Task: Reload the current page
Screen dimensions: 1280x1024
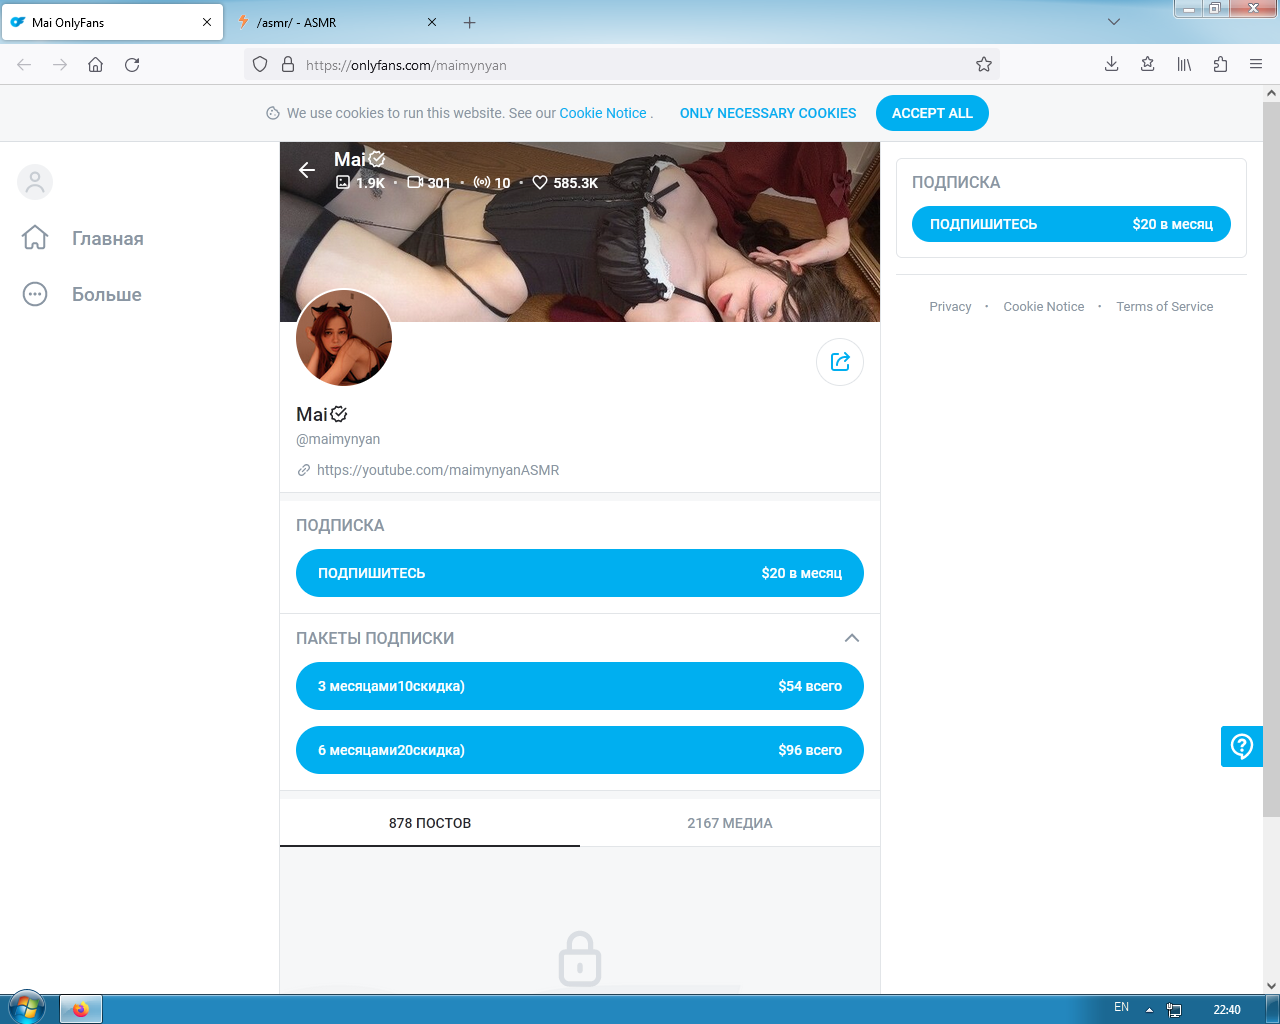Action: coord(132,65)
